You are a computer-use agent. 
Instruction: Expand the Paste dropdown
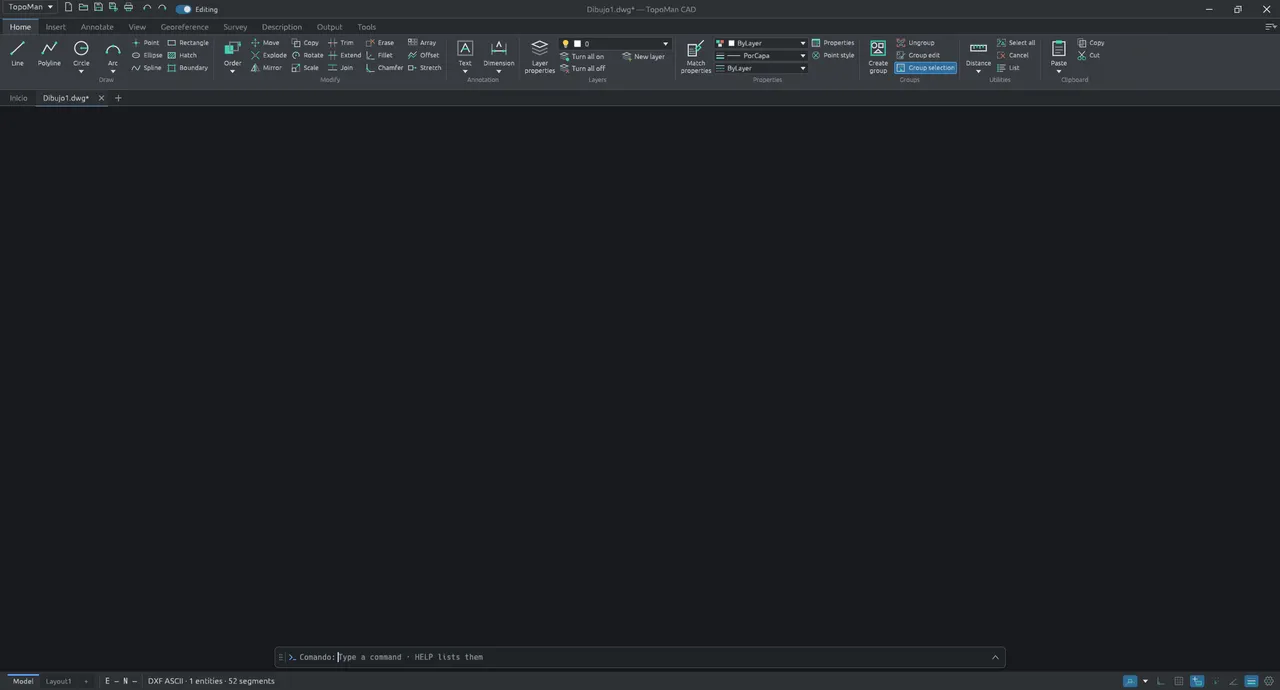(x=1059, y=71)
